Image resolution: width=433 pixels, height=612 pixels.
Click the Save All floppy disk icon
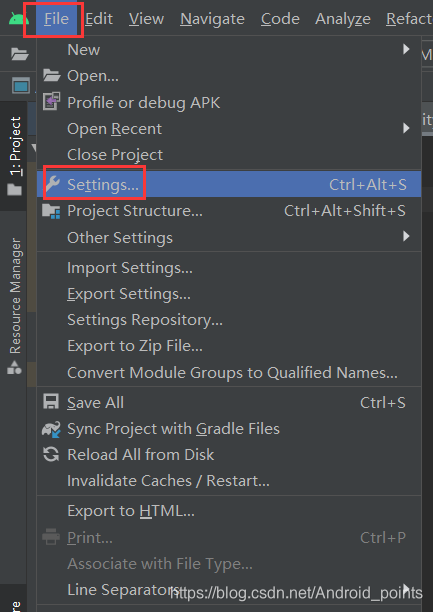[x=51, y=402]
